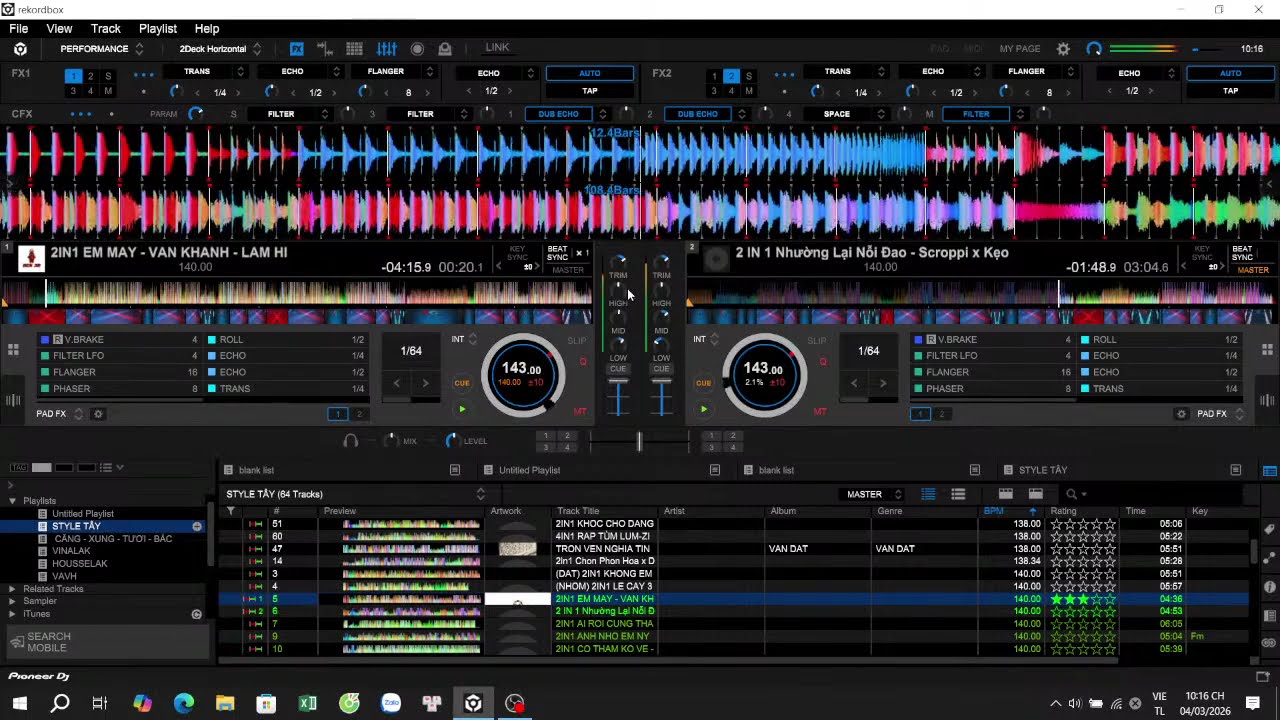Switch browser to list view icon
Image resolution: width=1280 pixels, height=720 pixels.
coord(928,494)
